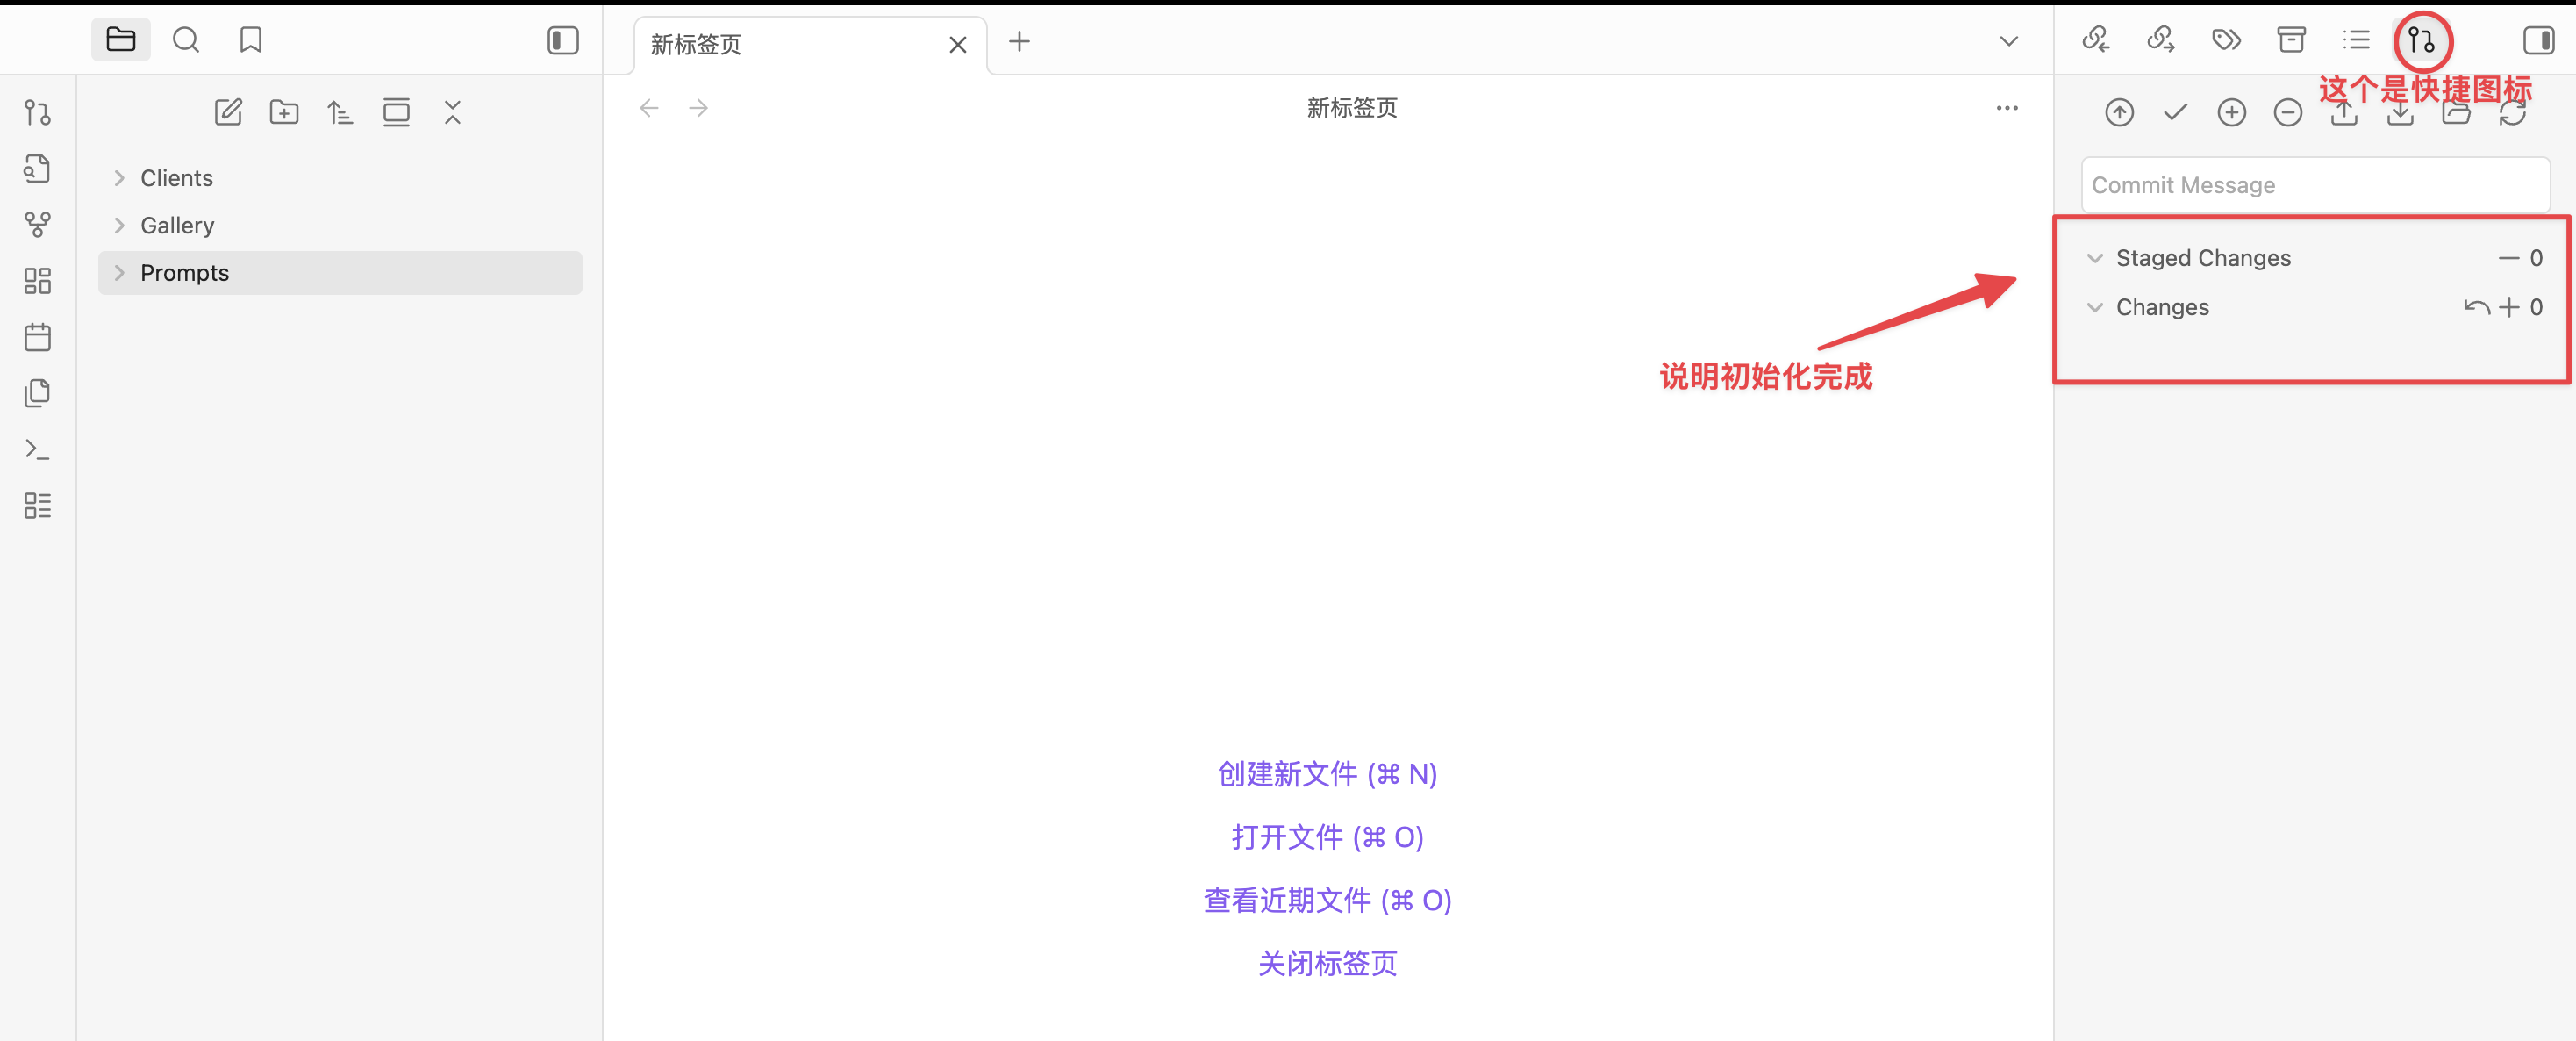This screenshot has width=2576, height=1041.
Task: Open the bookmarks icon tab
Action: point(250,40)
